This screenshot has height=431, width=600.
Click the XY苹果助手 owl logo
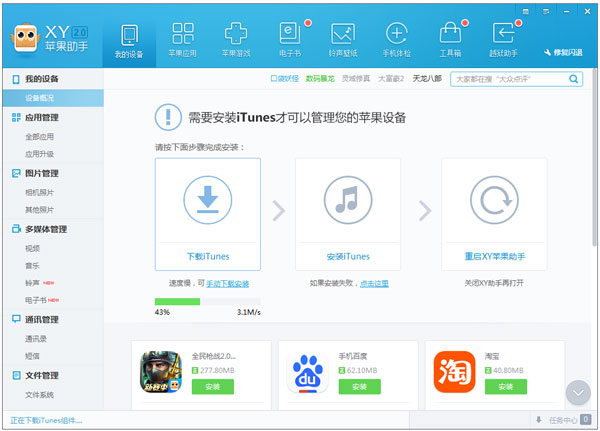click(x=24, y=38)
